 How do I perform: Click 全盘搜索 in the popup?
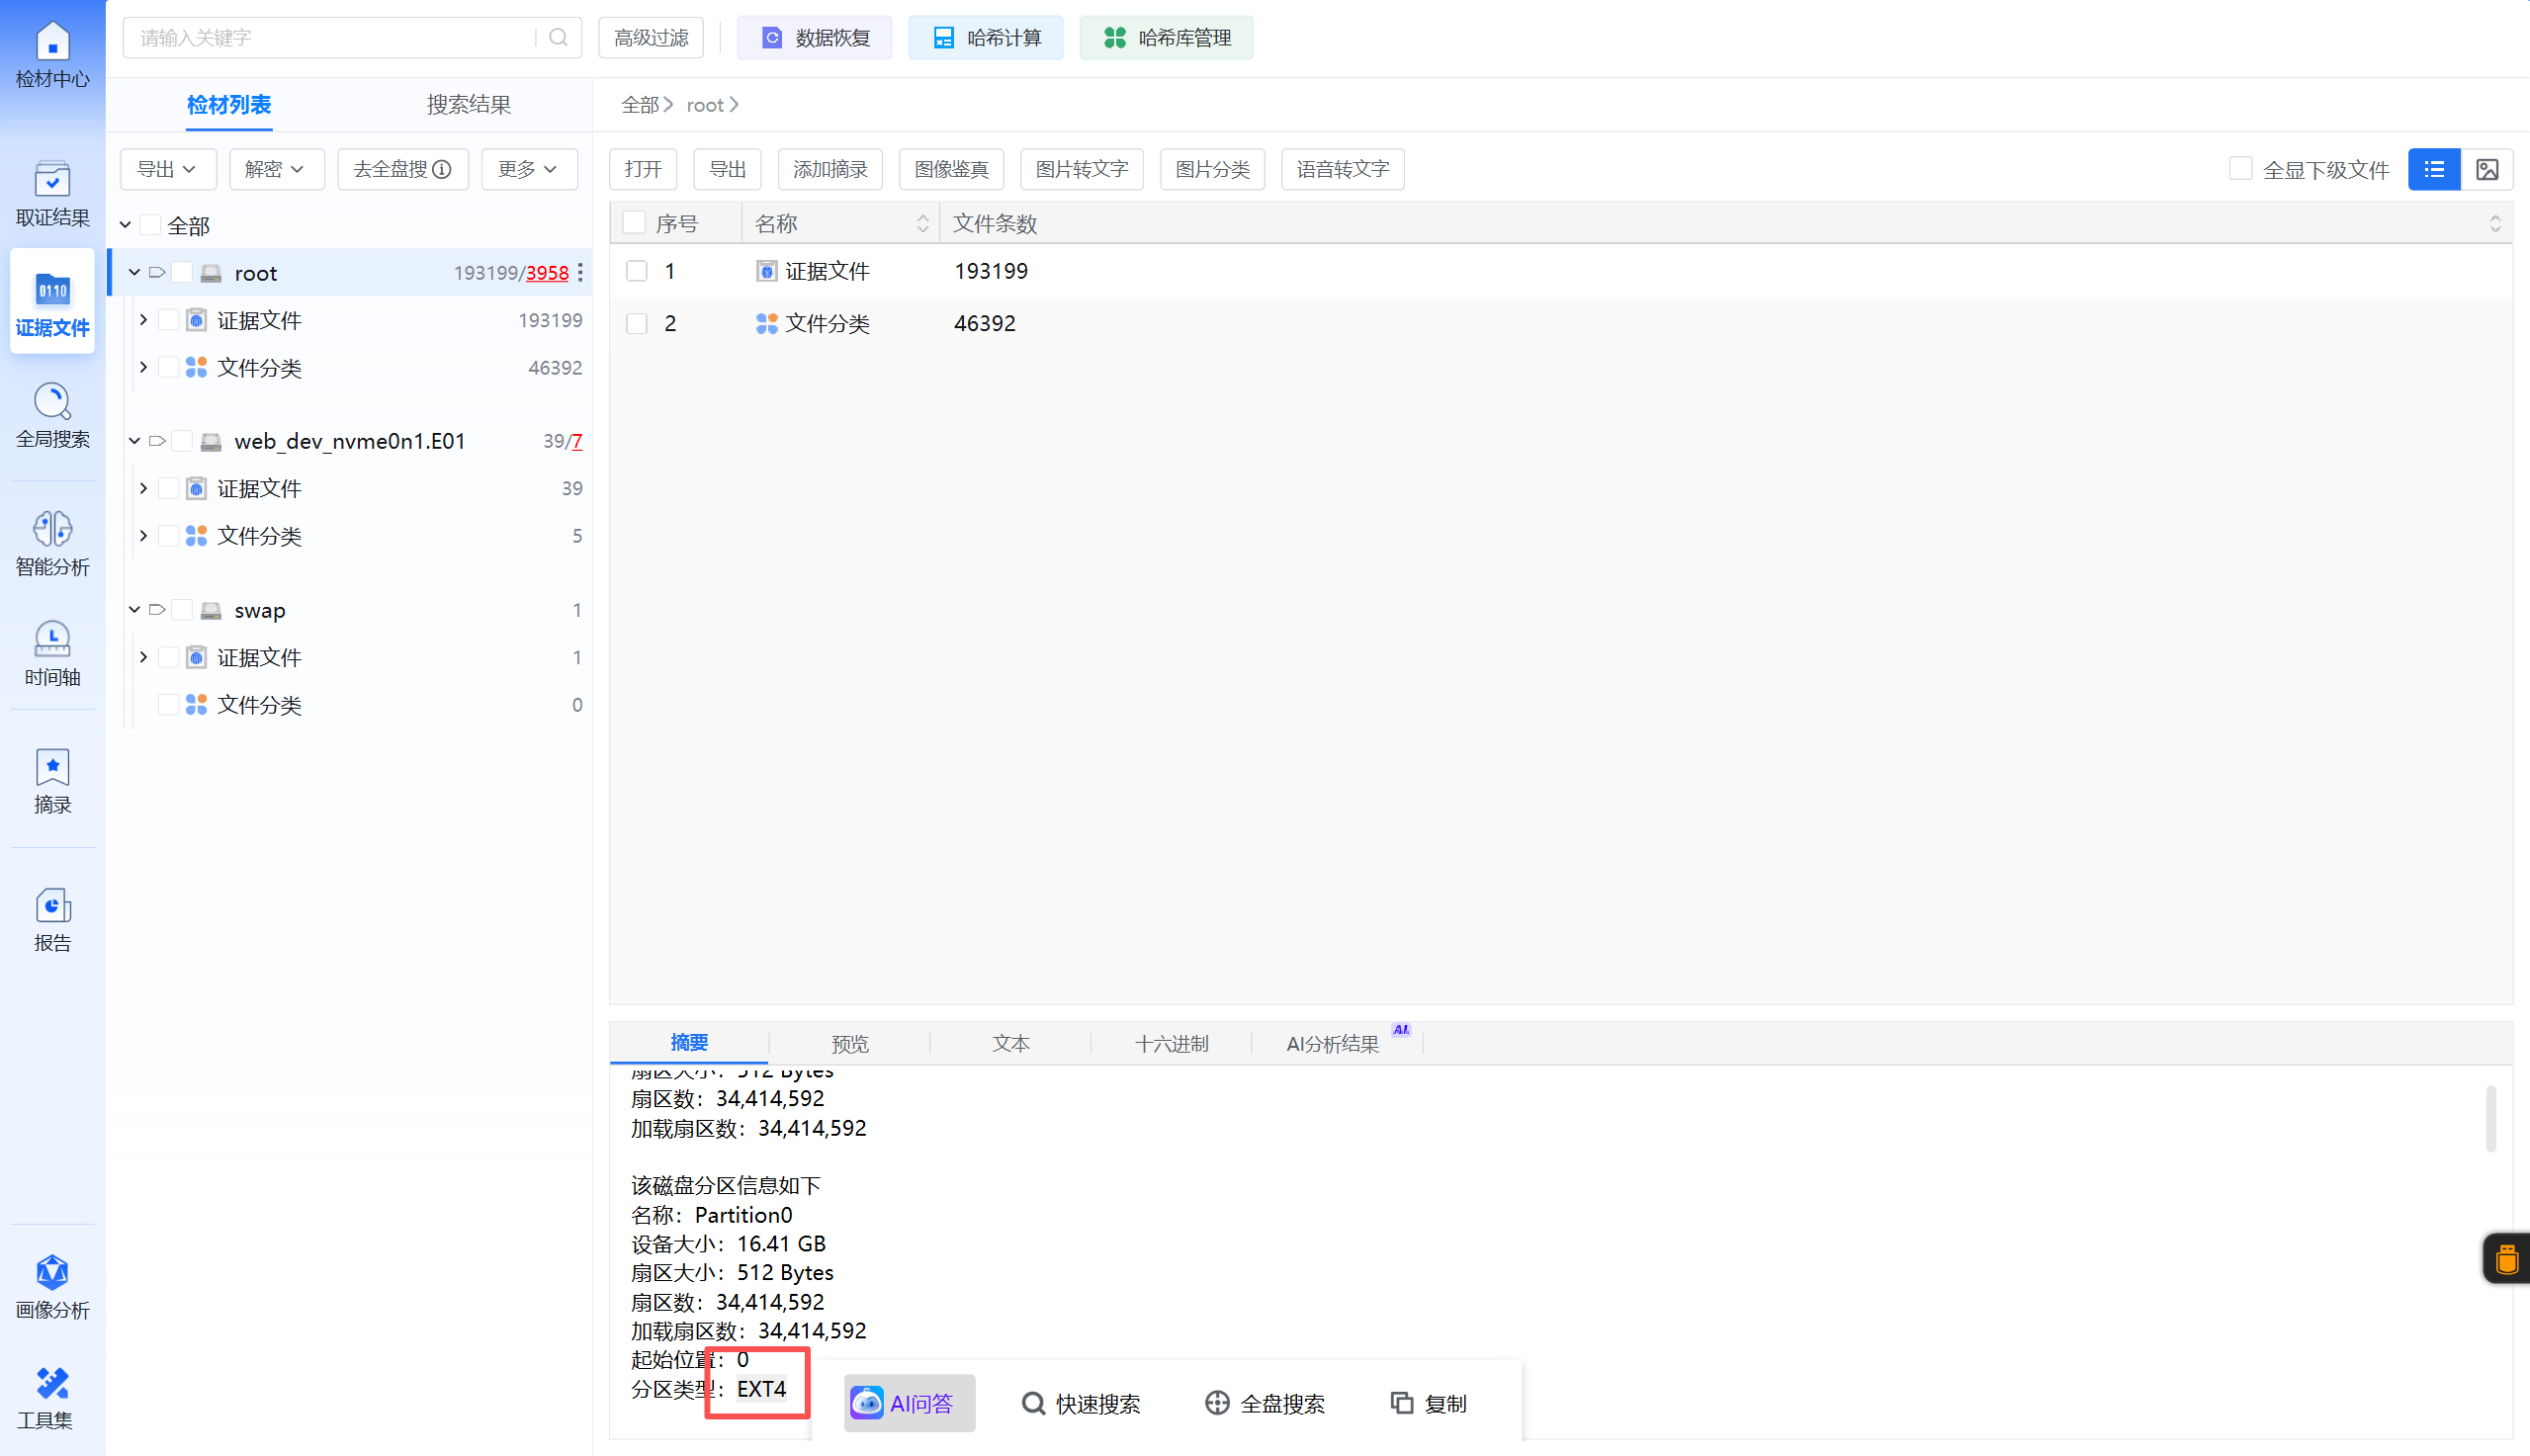click(1265, 1403)
